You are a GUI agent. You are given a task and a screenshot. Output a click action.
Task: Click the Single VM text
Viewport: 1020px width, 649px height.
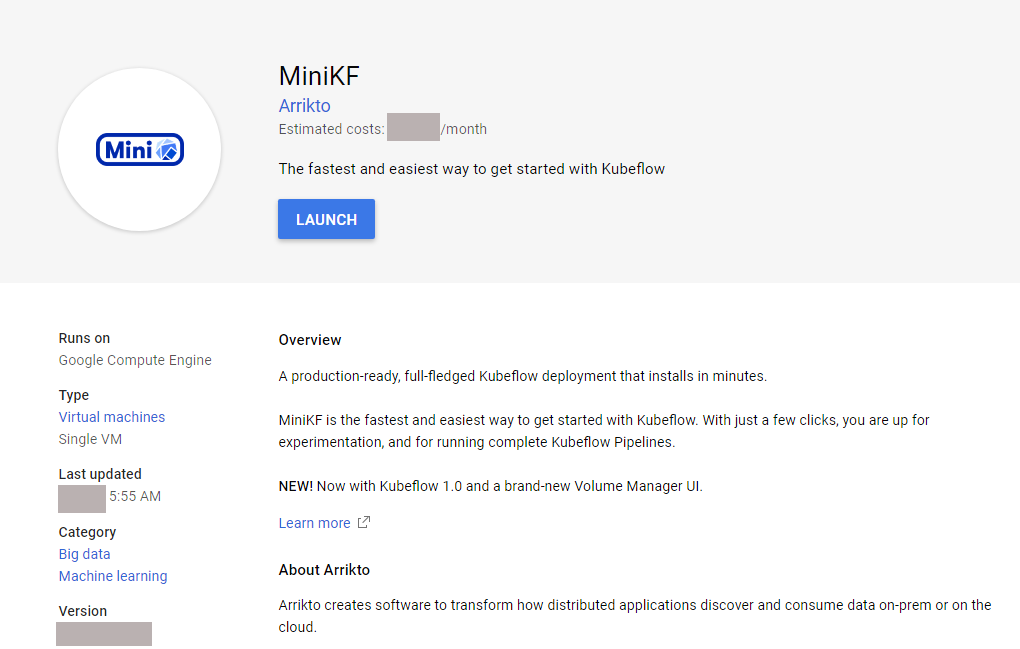click(90, 439)
